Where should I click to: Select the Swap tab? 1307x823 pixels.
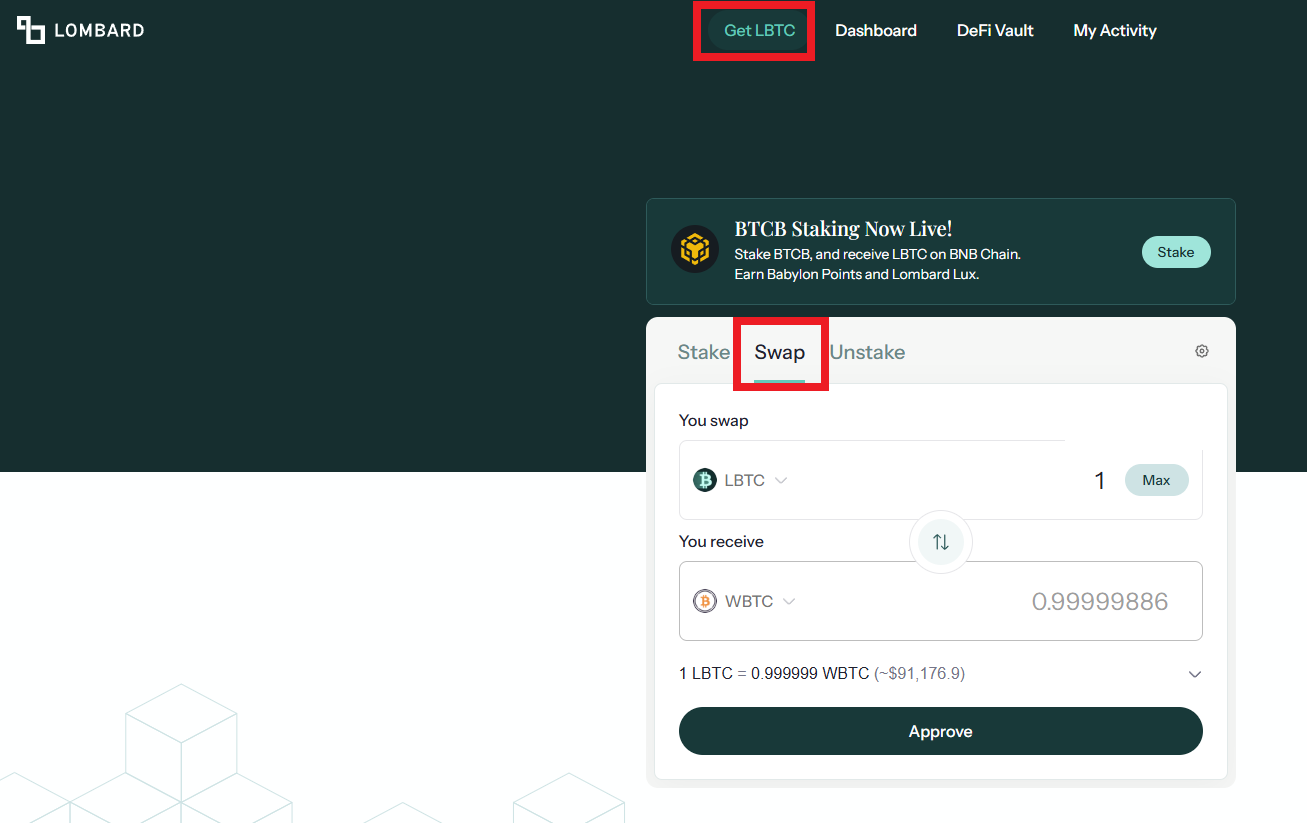click(x=780, y=352)
